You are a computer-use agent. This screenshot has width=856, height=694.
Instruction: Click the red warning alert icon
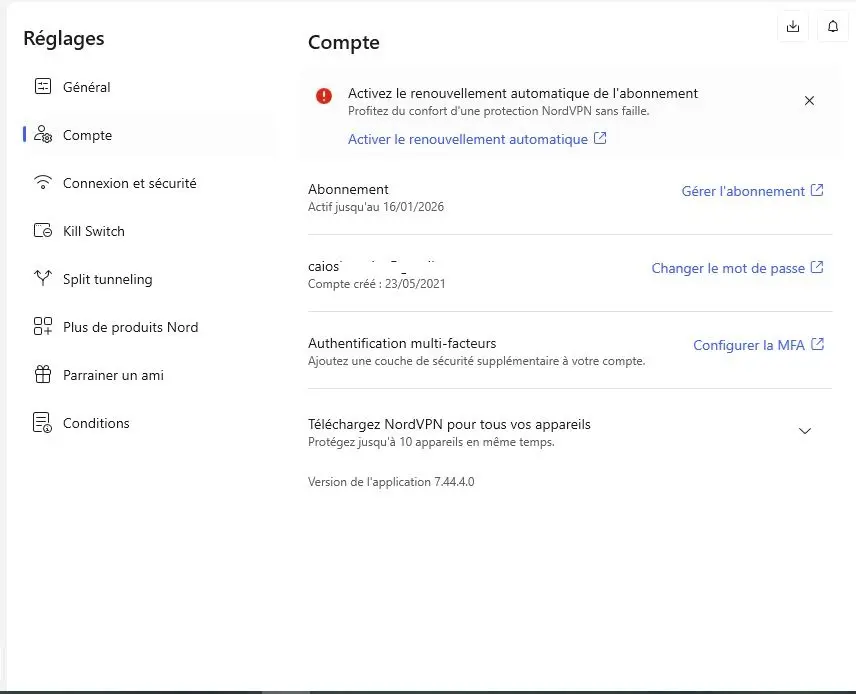tap(324, 96)
